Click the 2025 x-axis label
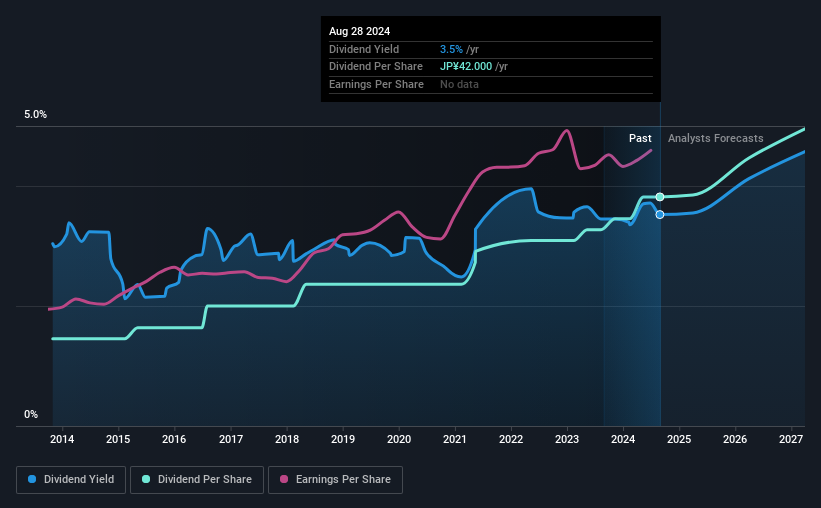This screenshot has width=821, height=508. click(x=679, y=439)
